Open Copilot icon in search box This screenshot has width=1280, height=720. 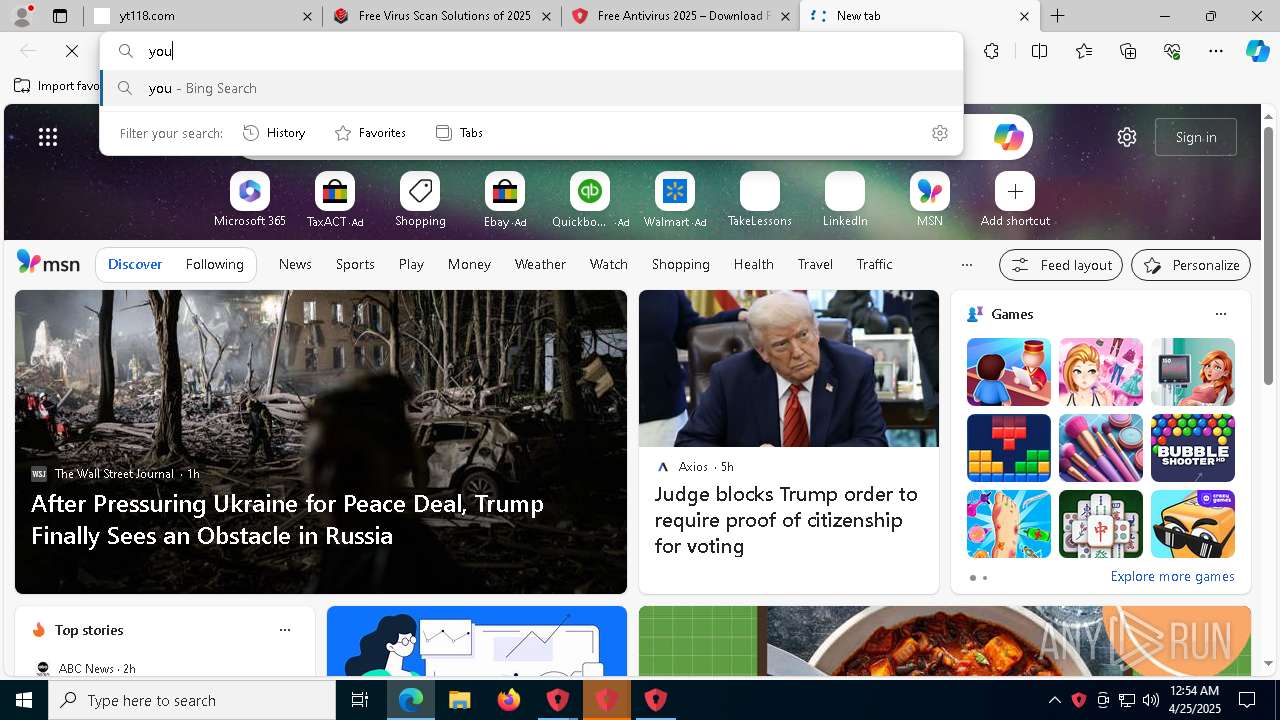[1008, 137]
